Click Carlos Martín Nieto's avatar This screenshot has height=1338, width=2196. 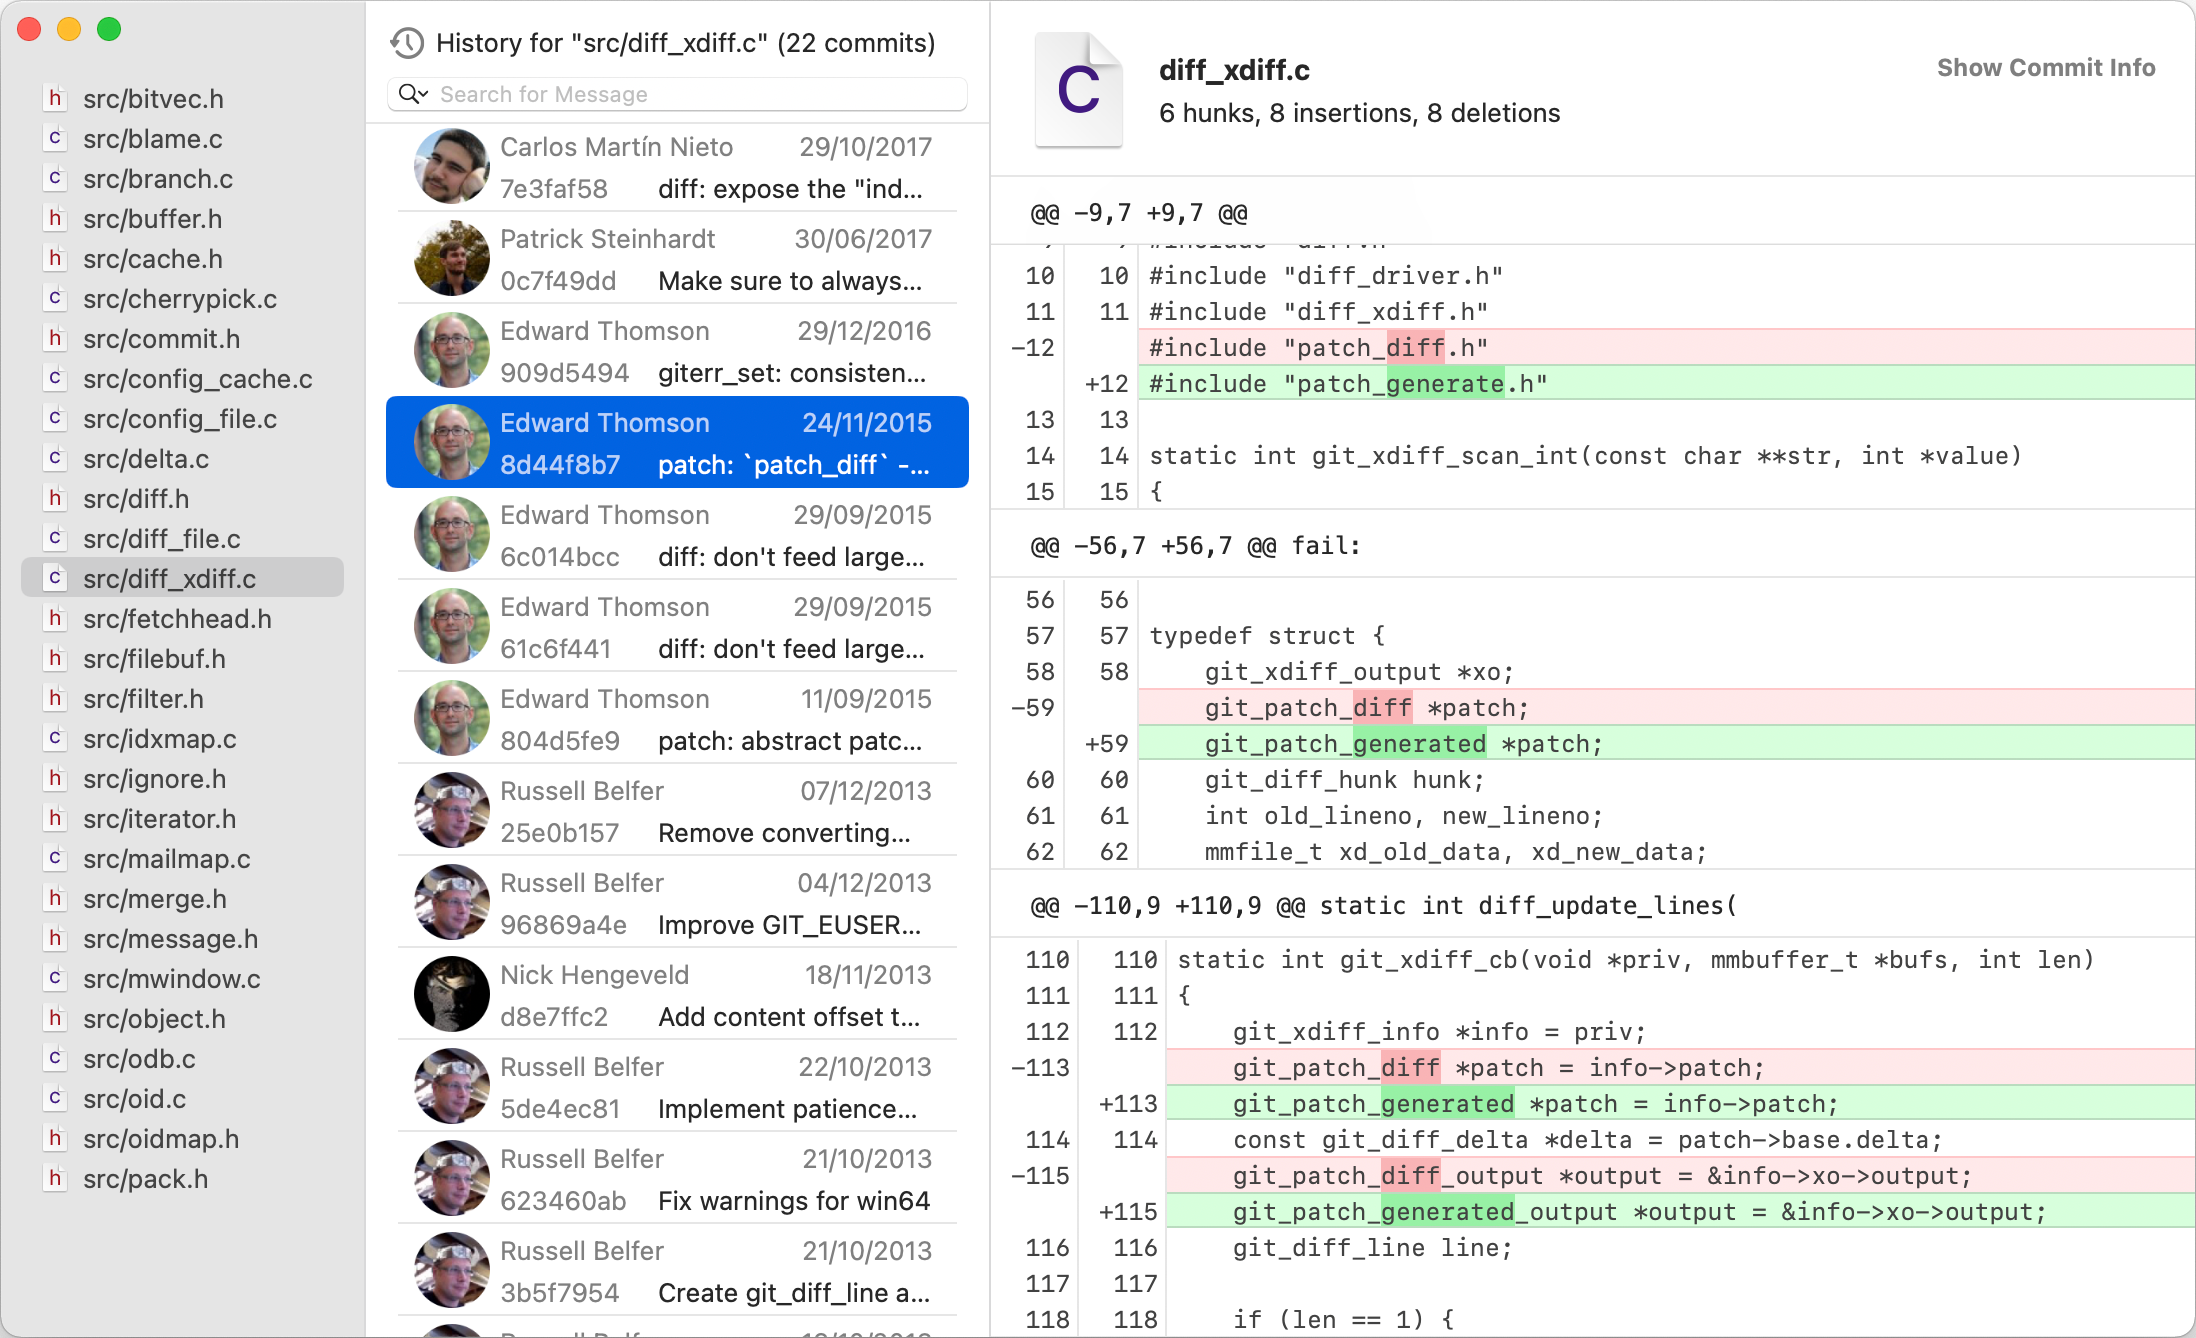pos(452,167)
